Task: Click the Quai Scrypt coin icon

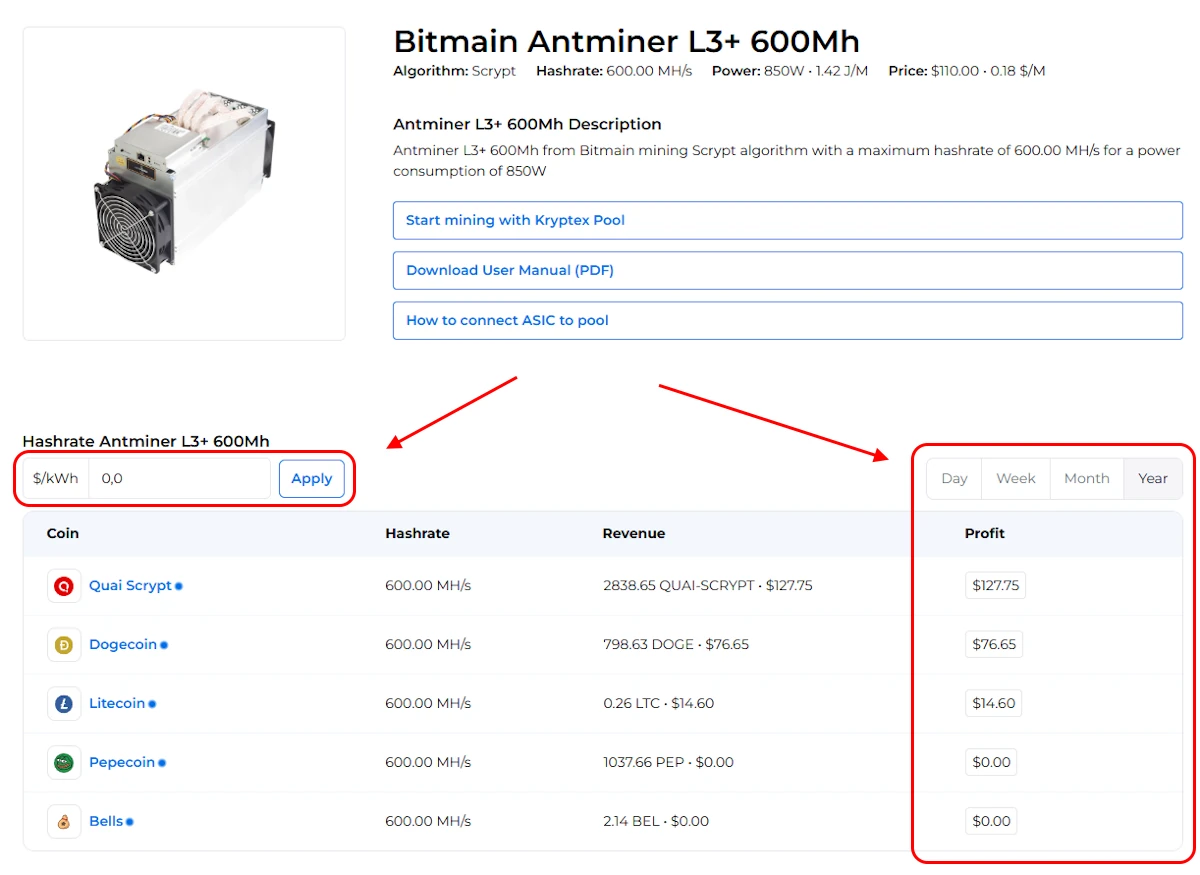Action: point(64,586)
